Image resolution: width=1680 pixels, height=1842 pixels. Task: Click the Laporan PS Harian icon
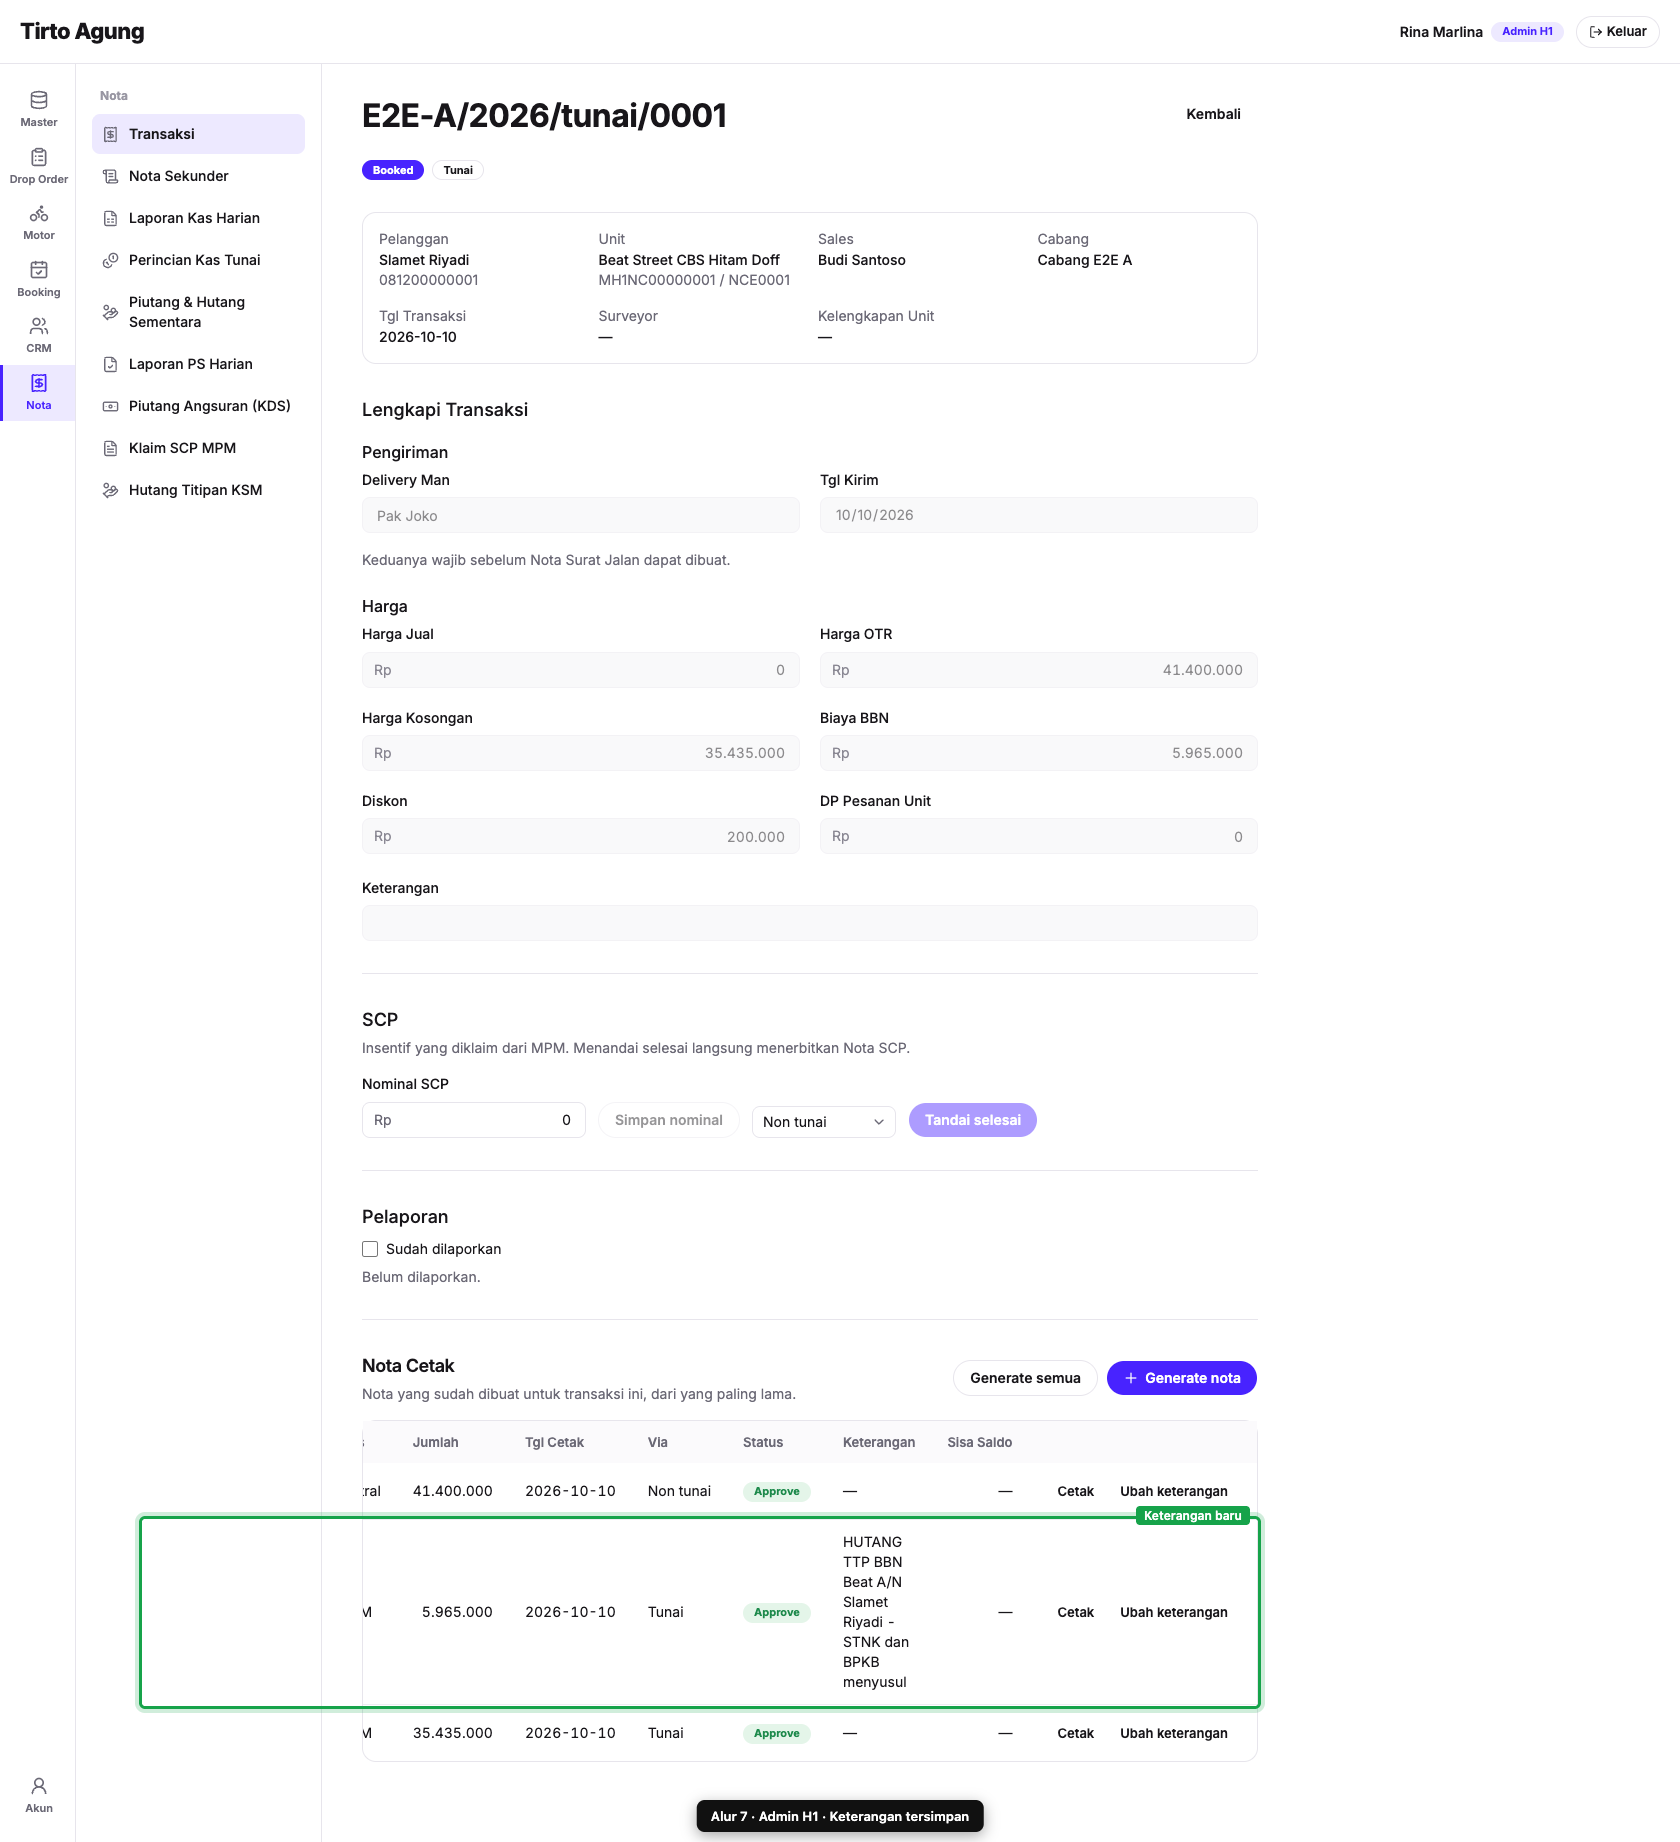[111, 364]
